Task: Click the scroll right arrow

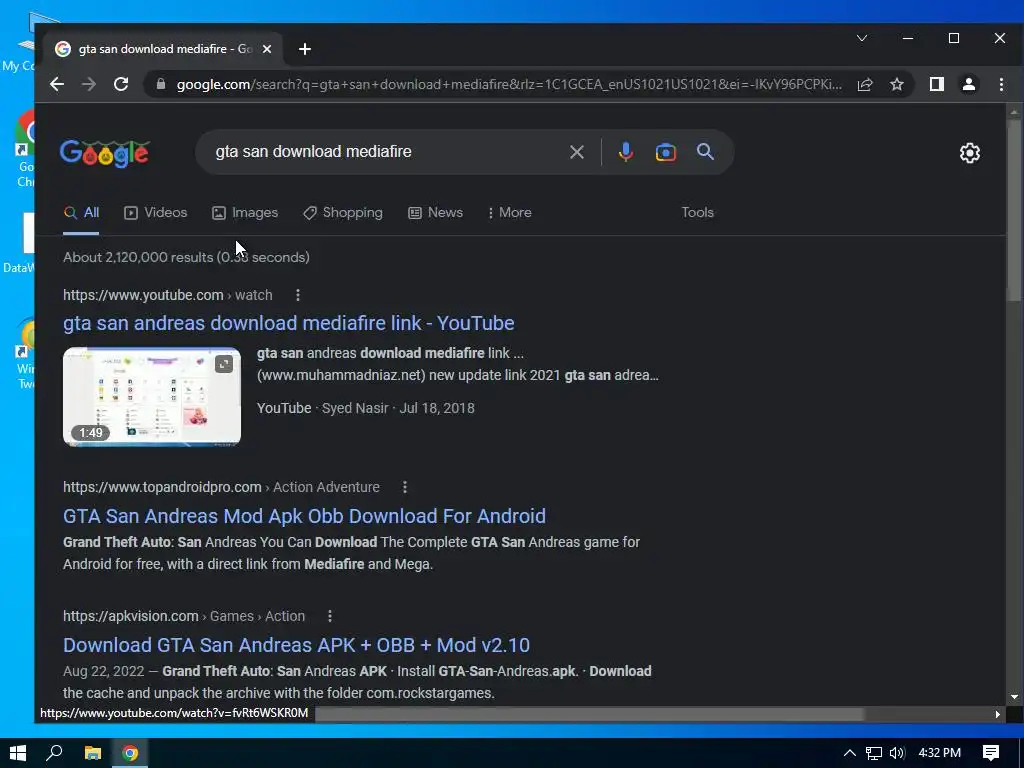Action: (997, 714)
